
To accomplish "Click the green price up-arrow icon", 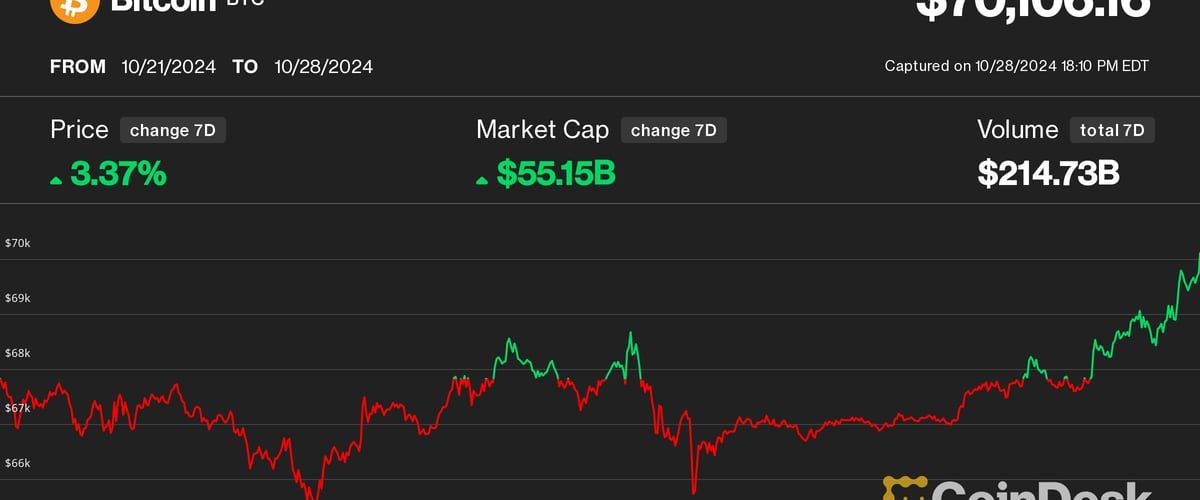I will click(56, 180).
